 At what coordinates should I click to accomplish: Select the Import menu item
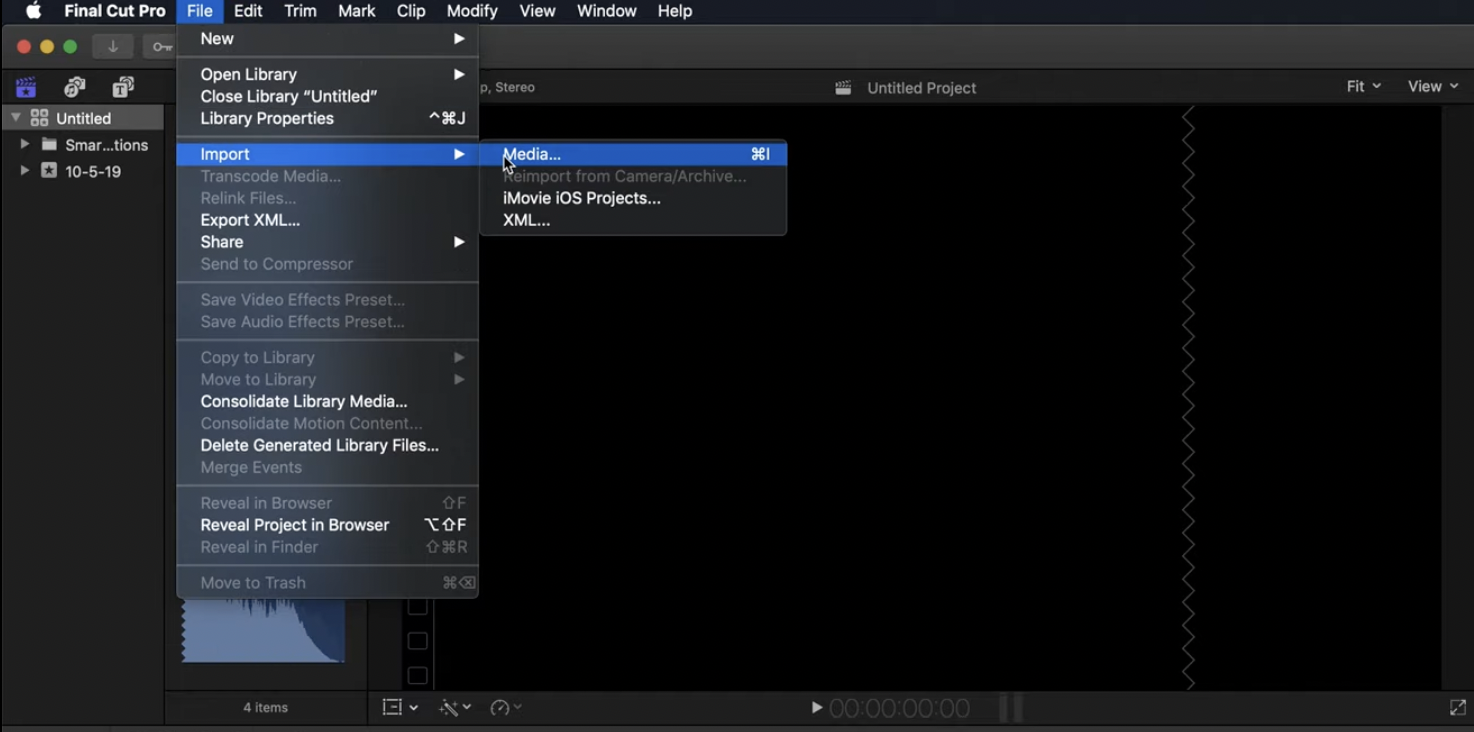tap(327, 154)
